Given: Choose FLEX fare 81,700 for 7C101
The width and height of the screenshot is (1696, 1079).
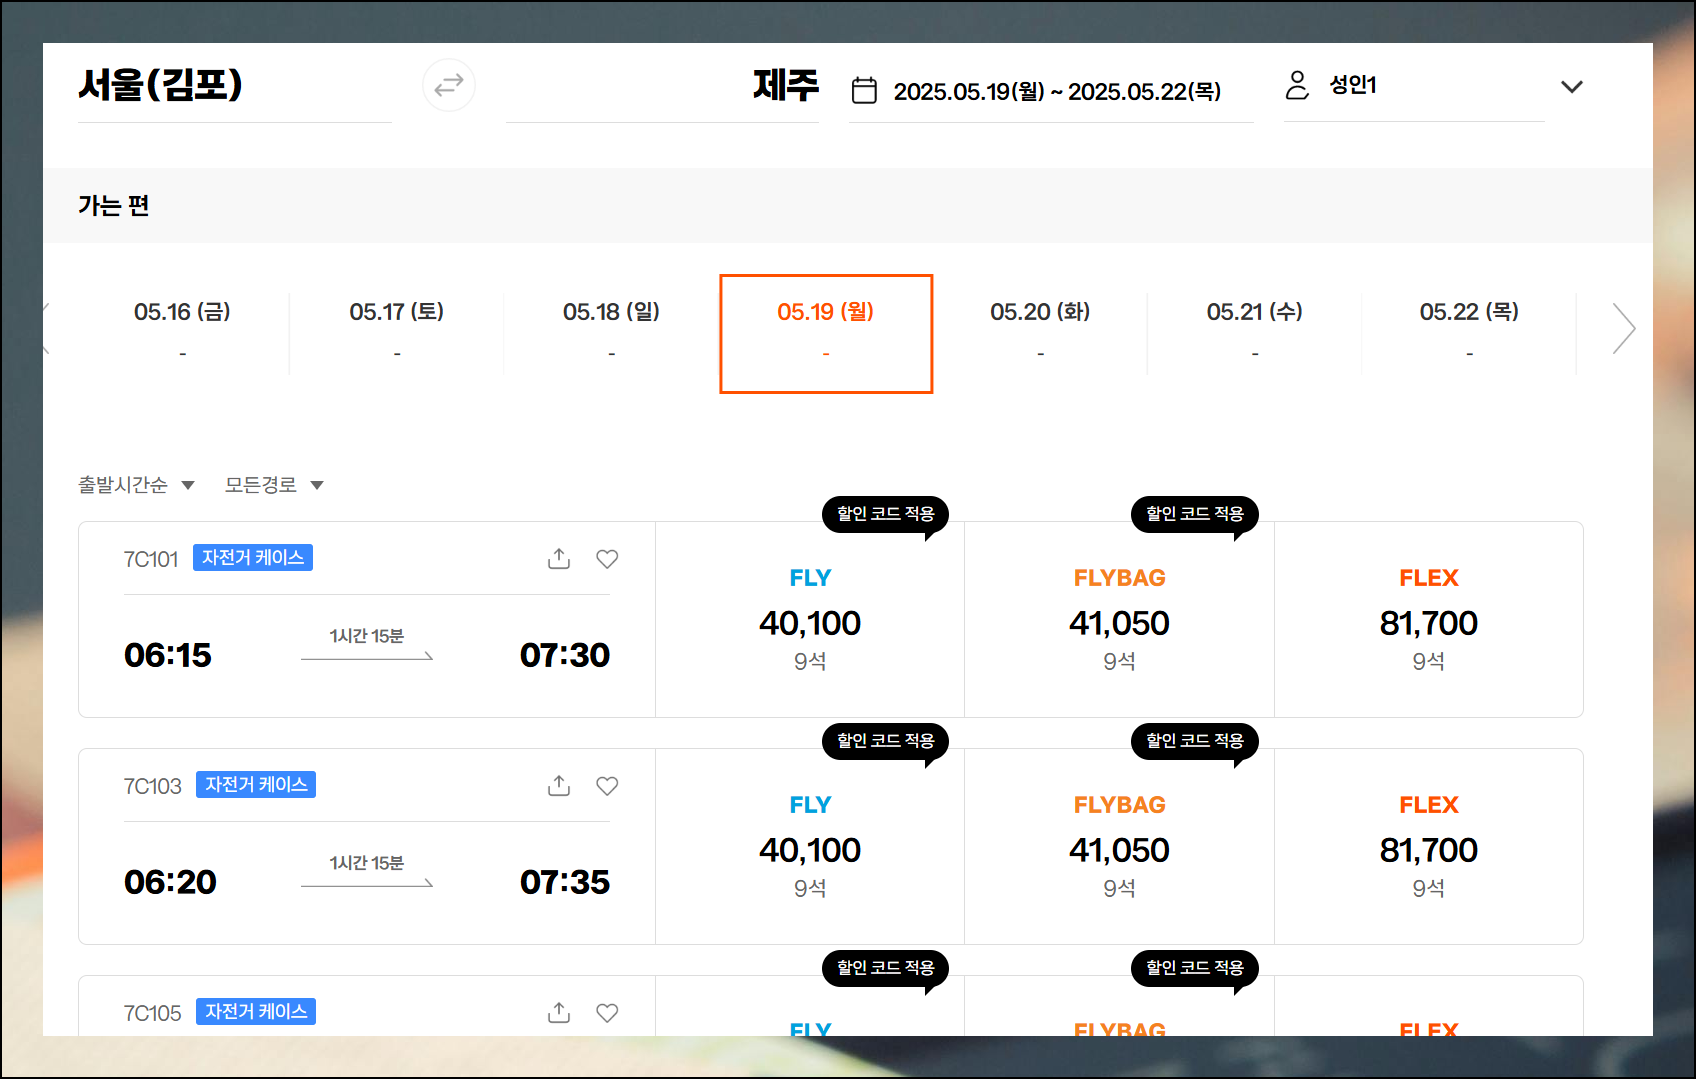Looking at the screenshot, I should tap(1429, 620).
